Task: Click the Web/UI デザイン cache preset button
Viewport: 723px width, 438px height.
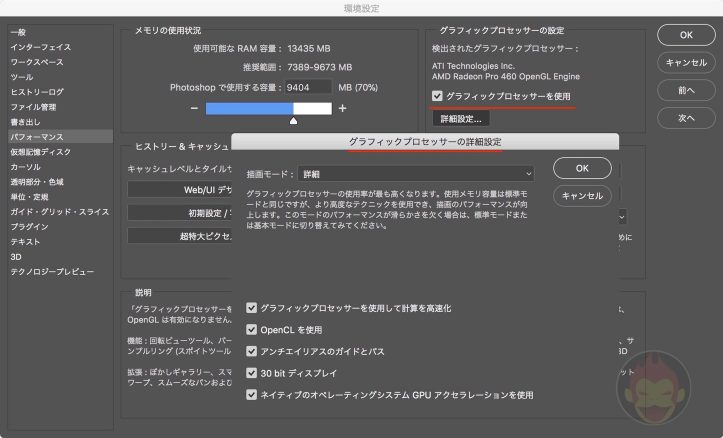Action: click(180, 189)
